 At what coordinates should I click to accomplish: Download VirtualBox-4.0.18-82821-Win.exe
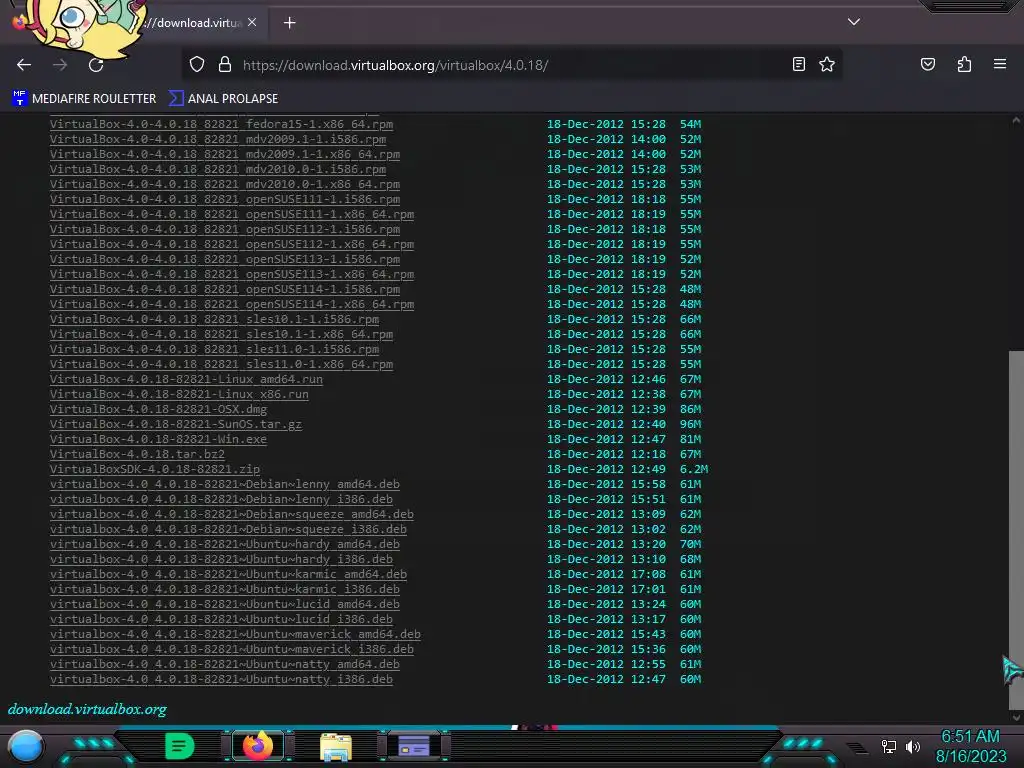click(x=158, y=440)
